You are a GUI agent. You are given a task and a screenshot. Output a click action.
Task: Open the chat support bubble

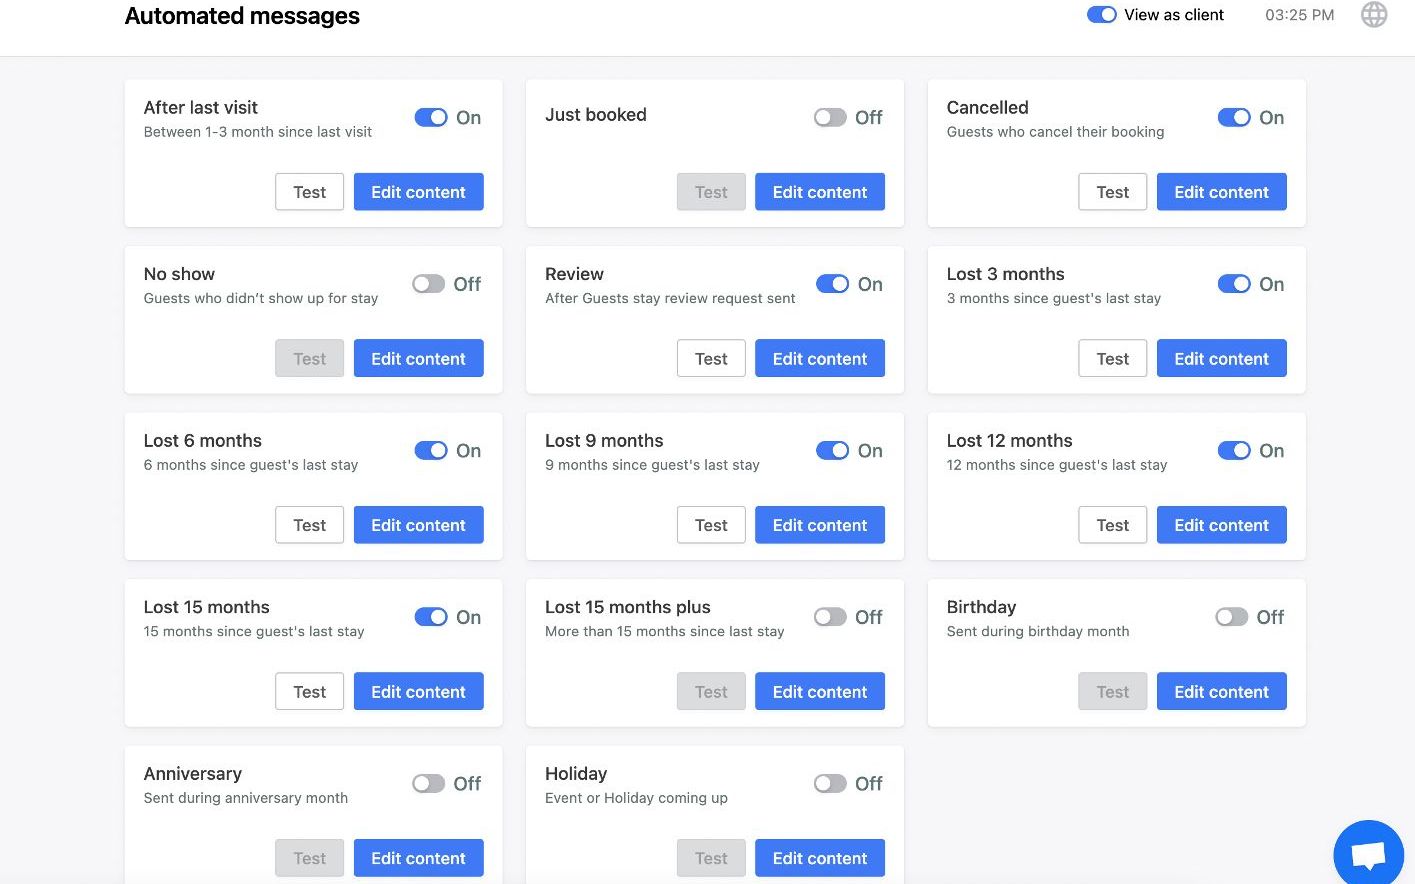(1368, 855)
